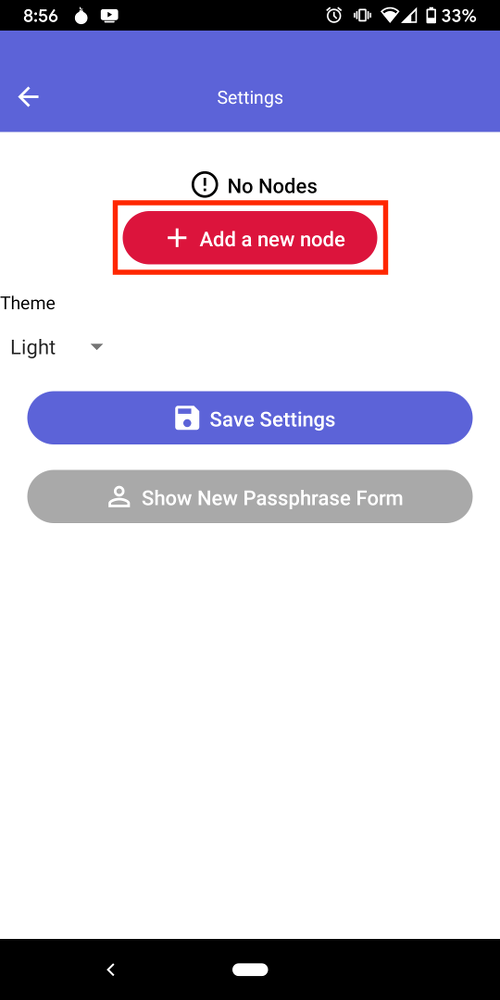Viewport: 500px width, 1000px height.
Task: Tap the back arrow in Settings header
Action: click(x=28, y=97)
